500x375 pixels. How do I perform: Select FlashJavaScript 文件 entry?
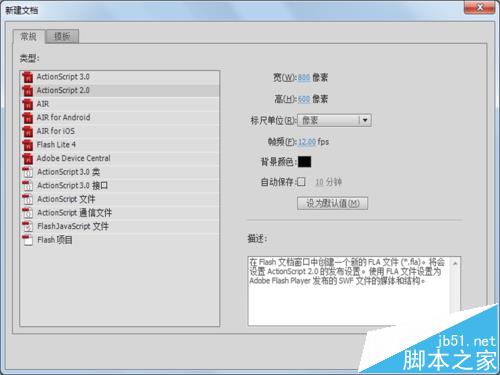click(120, 226)
